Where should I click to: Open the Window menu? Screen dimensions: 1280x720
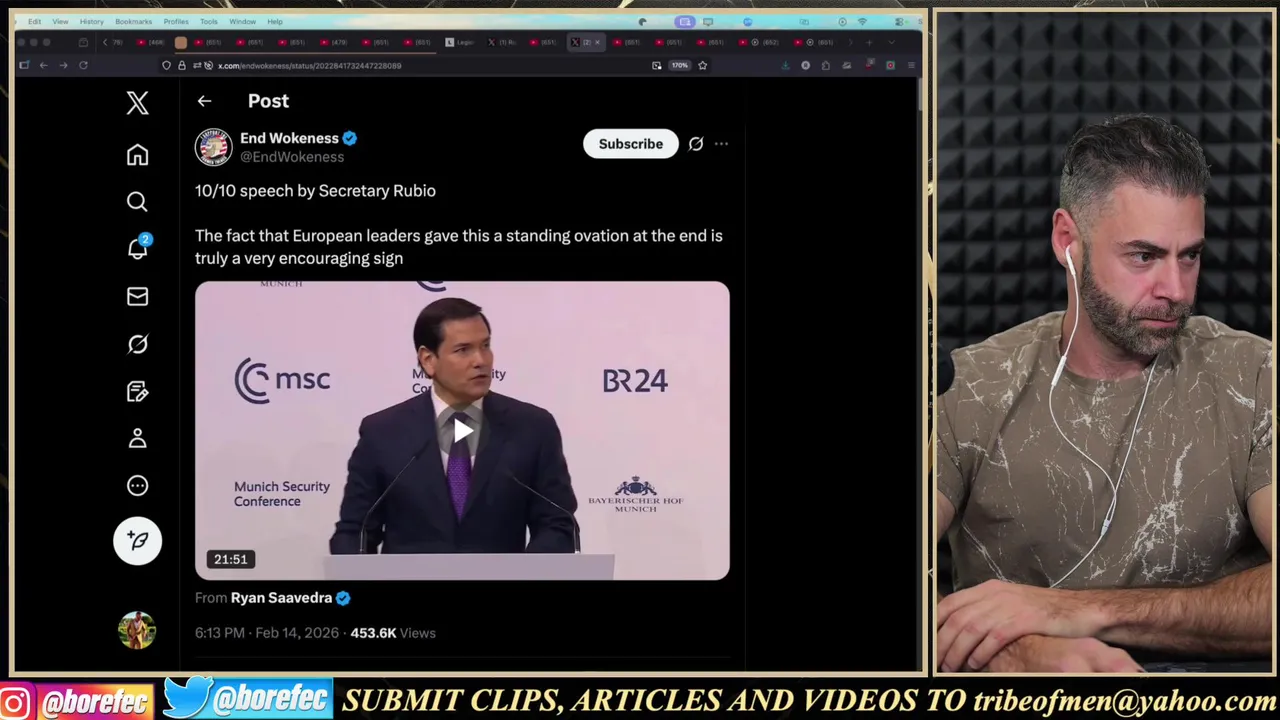click(242, 21)
